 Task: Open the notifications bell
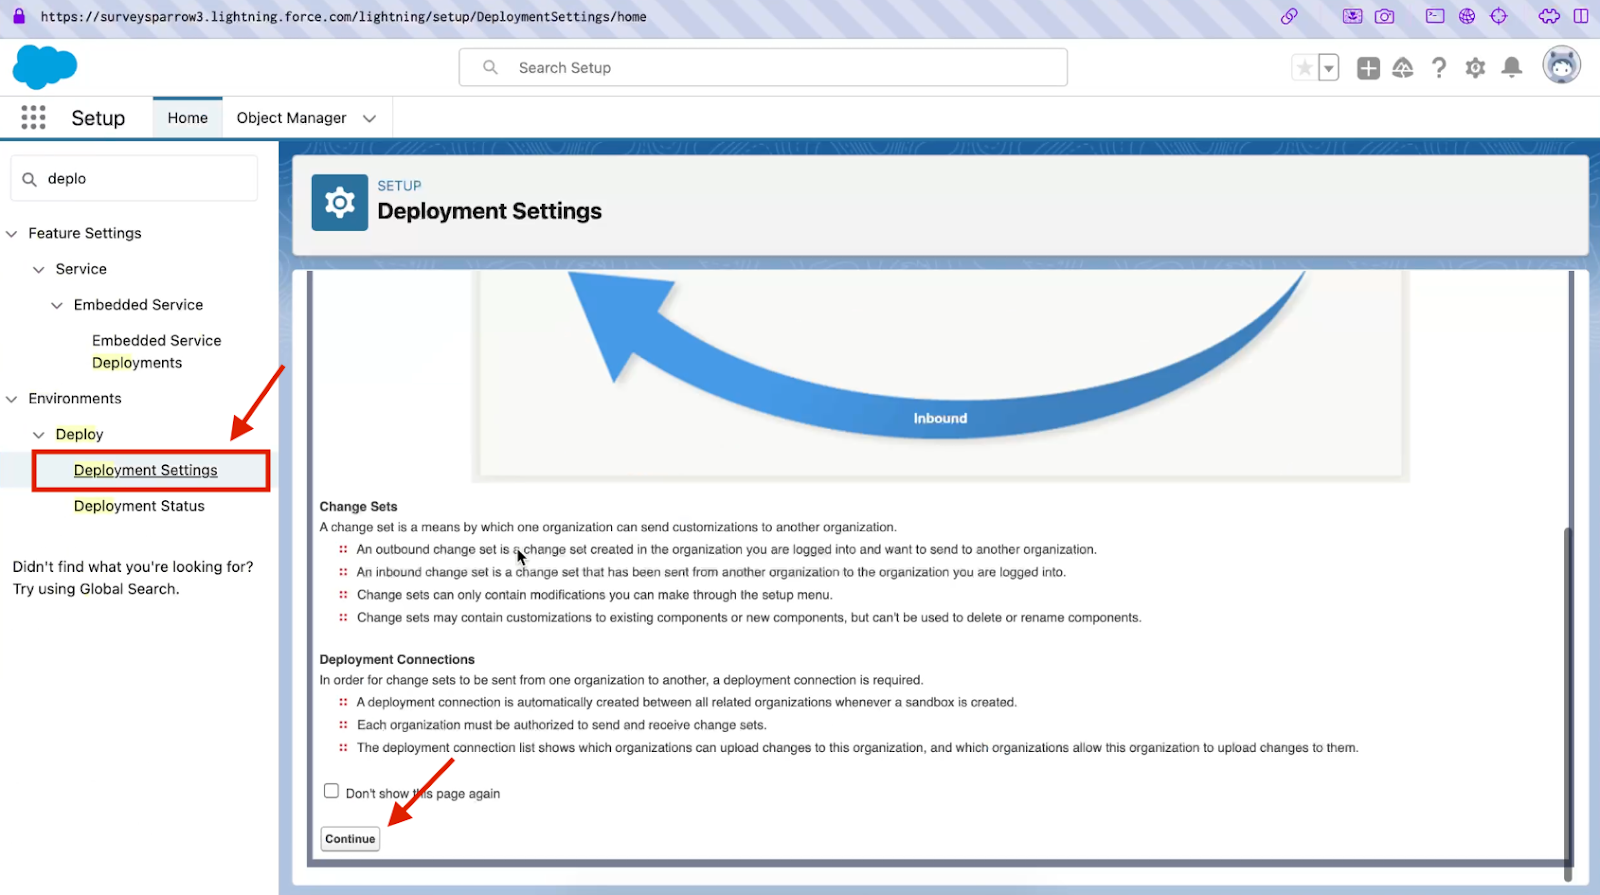coord(1512,68)
